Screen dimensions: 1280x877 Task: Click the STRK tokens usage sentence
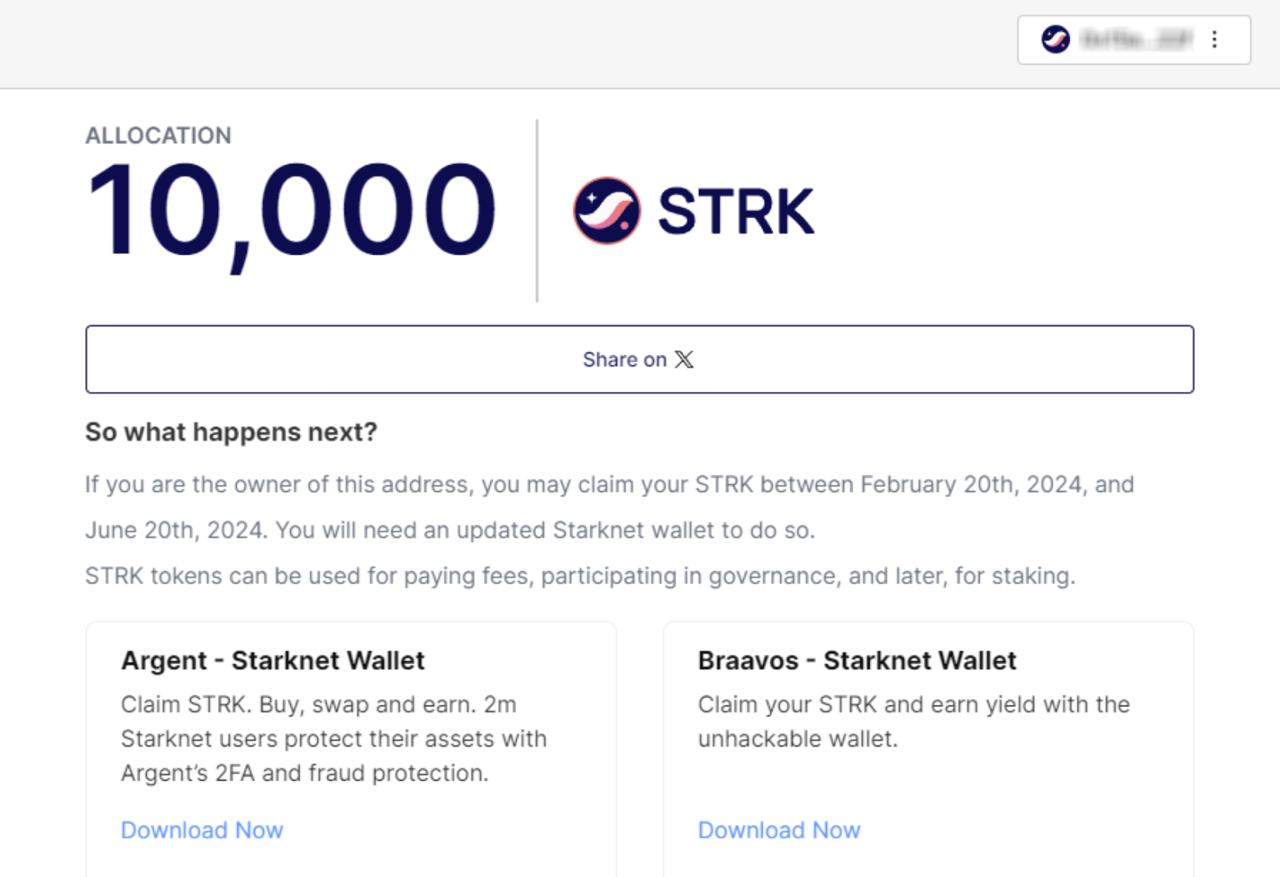580,577
